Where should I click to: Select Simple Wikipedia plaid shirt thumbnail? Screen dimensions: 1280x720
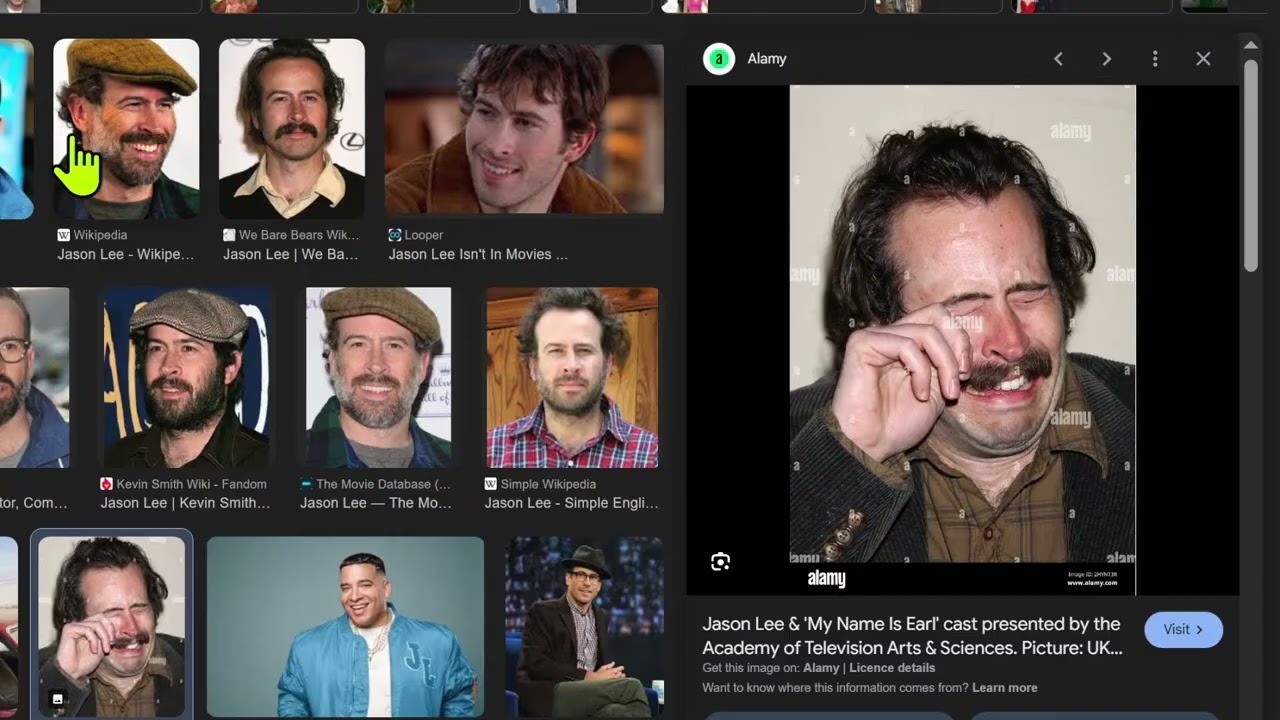point(572,378)
